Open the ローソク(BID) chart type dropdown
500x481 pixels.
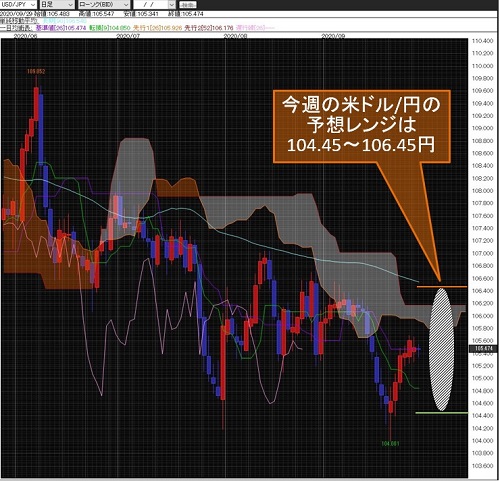click(x=104, y=4)
